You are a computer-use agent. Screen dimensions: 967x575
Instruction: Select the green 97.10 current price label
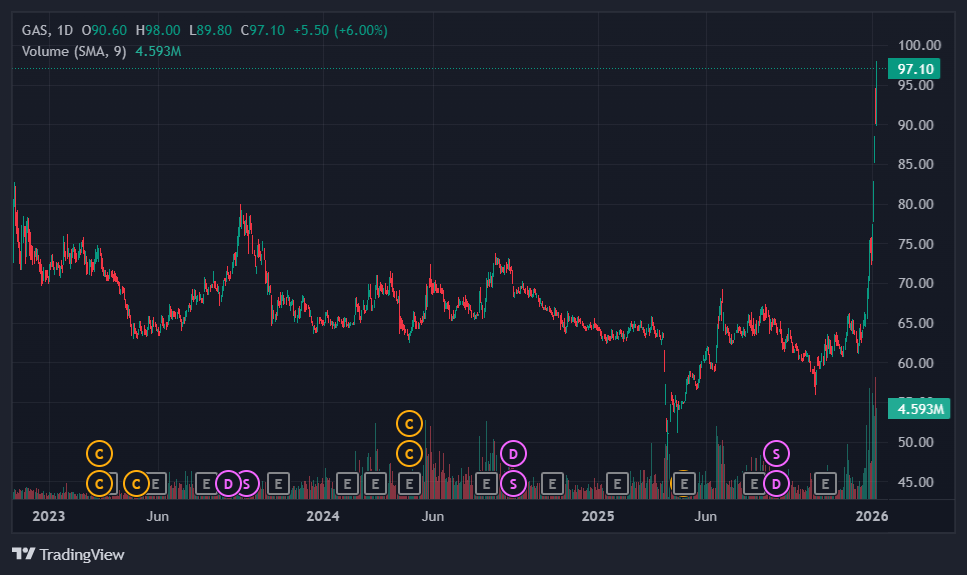pyautogui.click(x=914, y=68)
